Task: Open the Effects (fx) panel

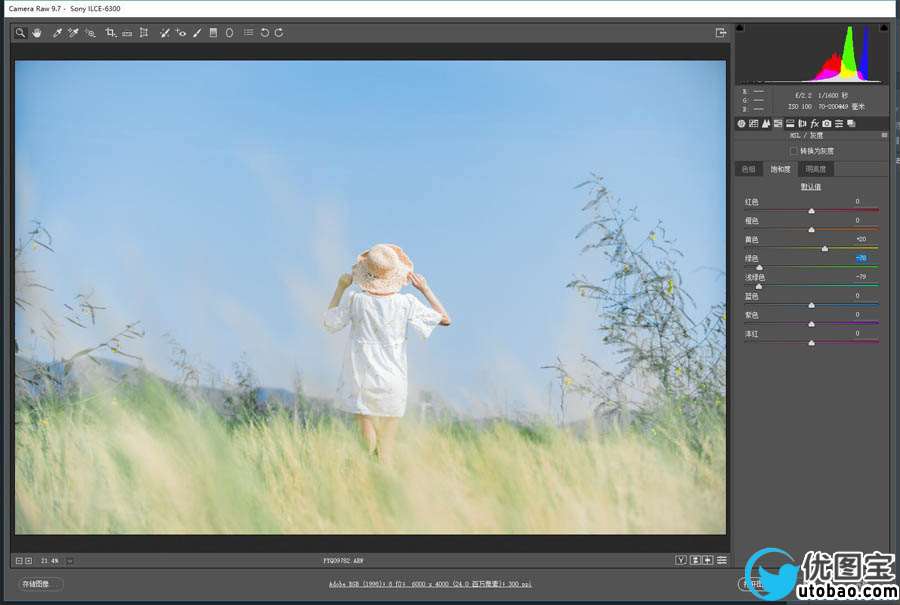Action: pos(814,124)
